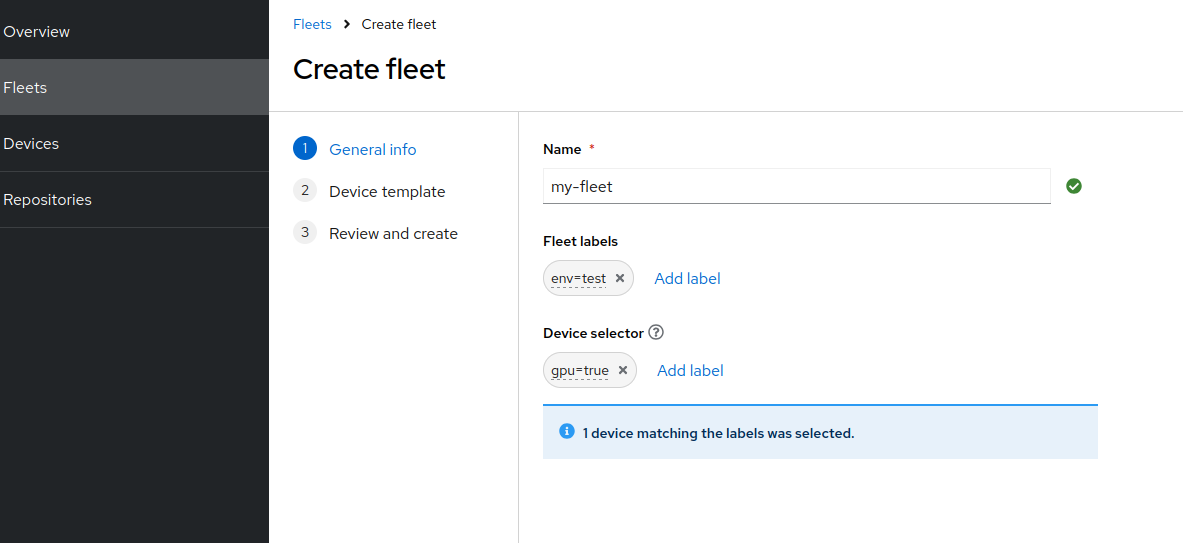Screen dimensions: 1183x543
Task: Remove the env=test fleet label
Action: tap(620, 278)
